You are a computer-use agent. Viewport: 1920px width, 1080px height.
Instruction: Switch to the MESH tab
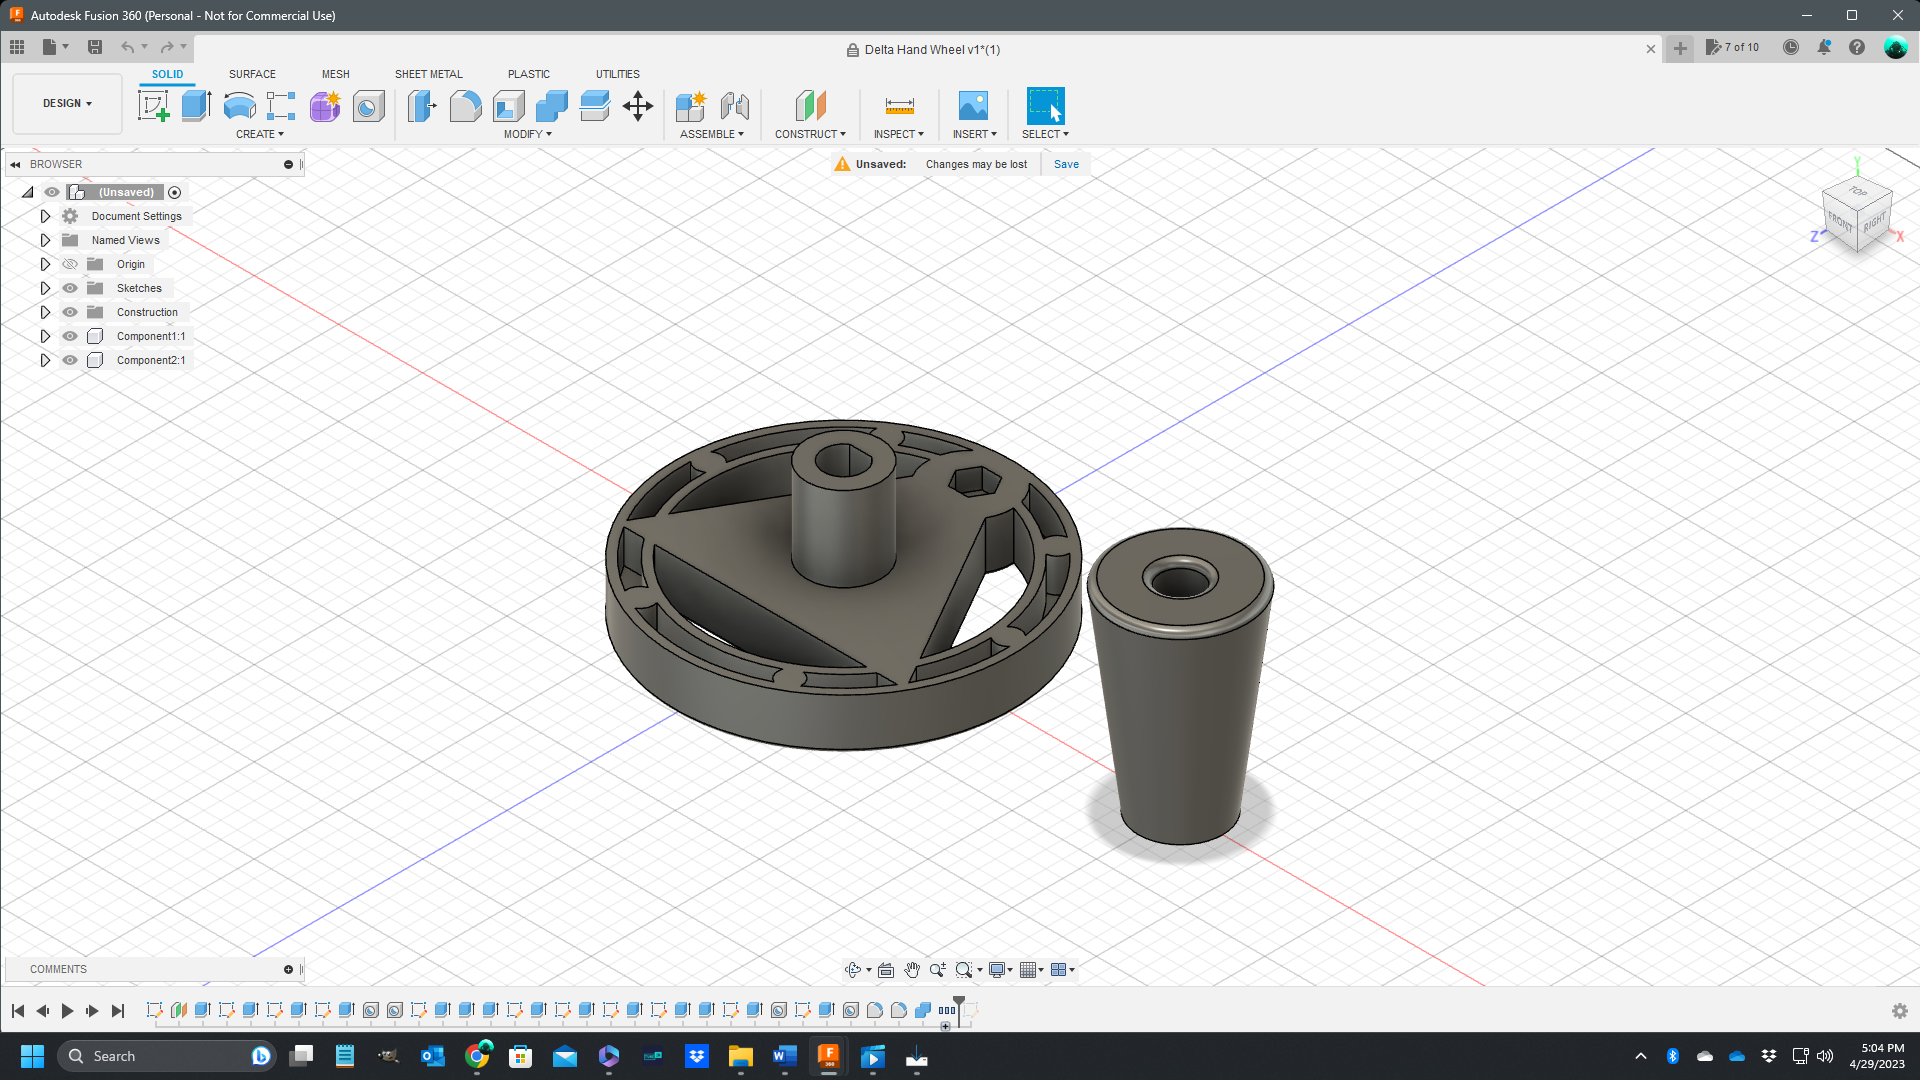pyautogui.click(x=335, y=74)
